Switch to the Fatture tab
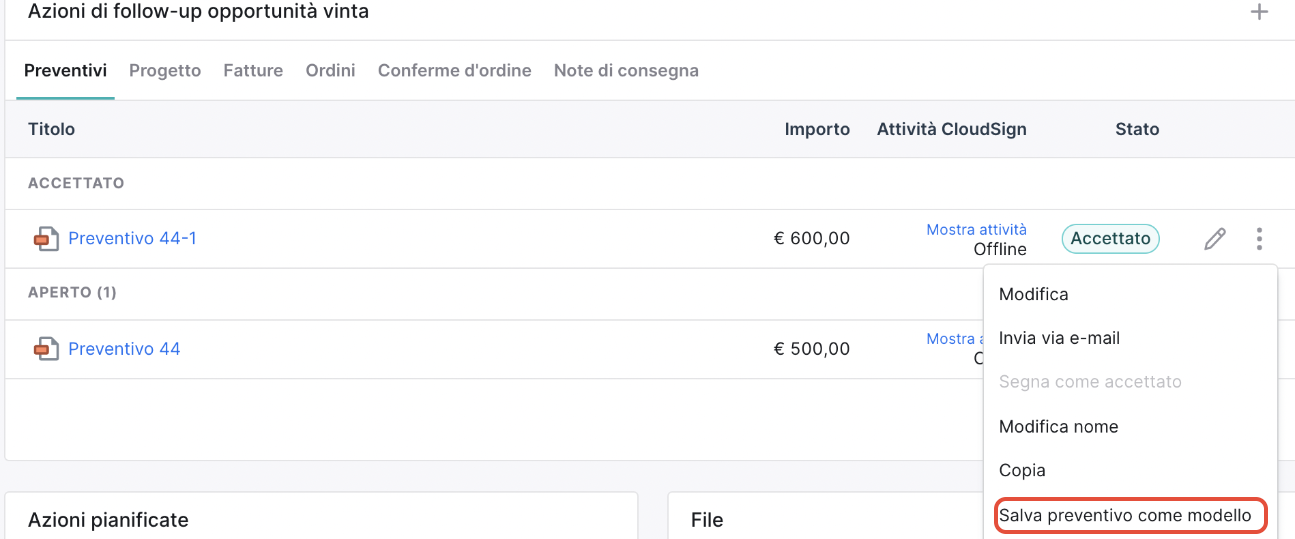 pos(253,71)
